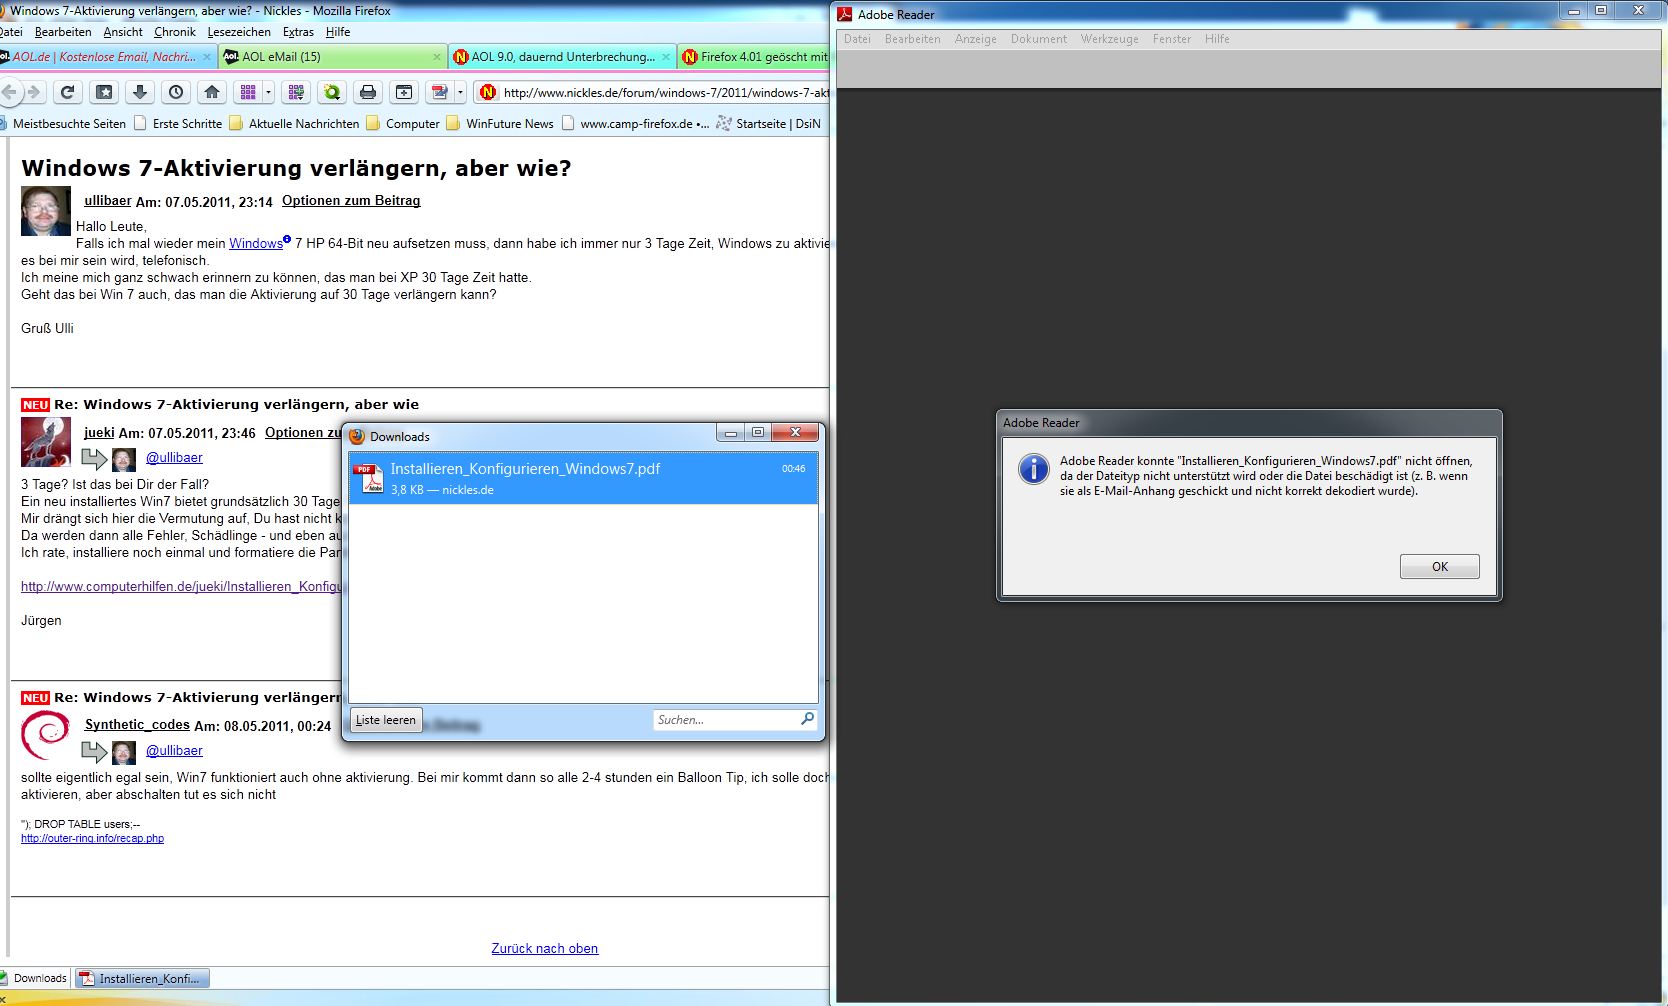The height and width of the screenshot is (1006, 1668).
Task: Open the www.camp-firefox.de bookmark
Action: coord(636,124)
